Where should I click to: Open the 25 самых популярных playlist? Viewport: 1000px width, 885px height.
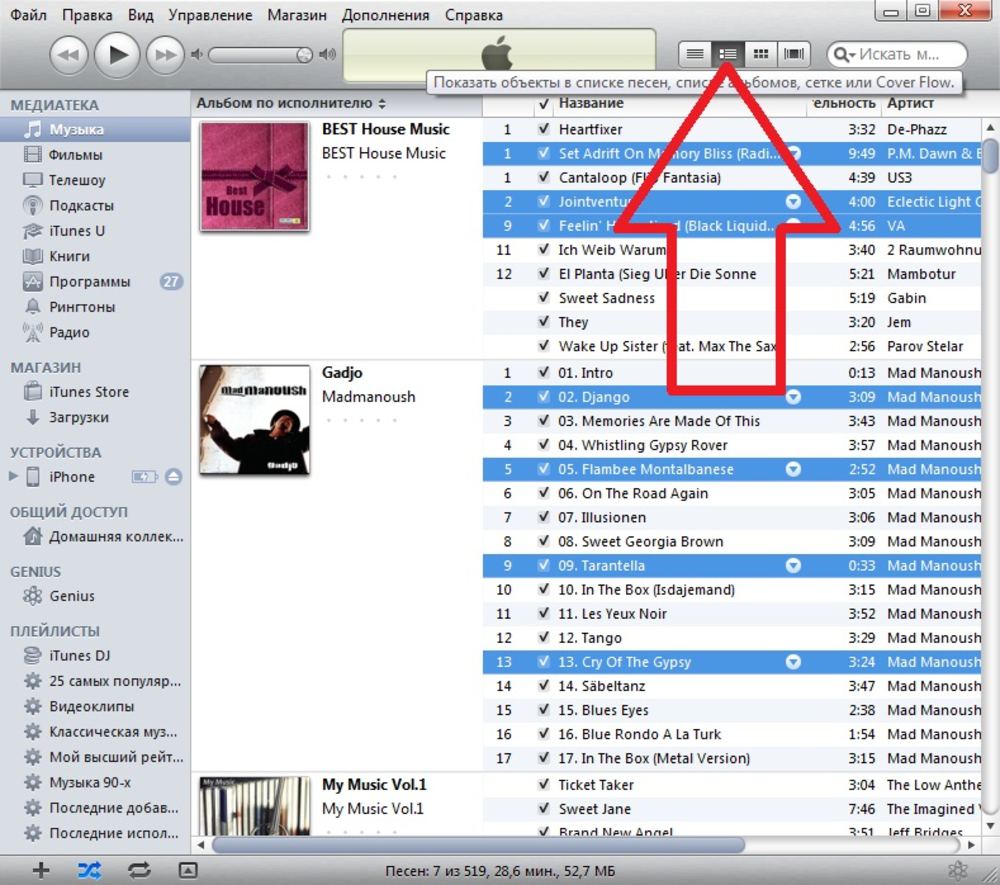pyautogui.click(x=115, y=681)
